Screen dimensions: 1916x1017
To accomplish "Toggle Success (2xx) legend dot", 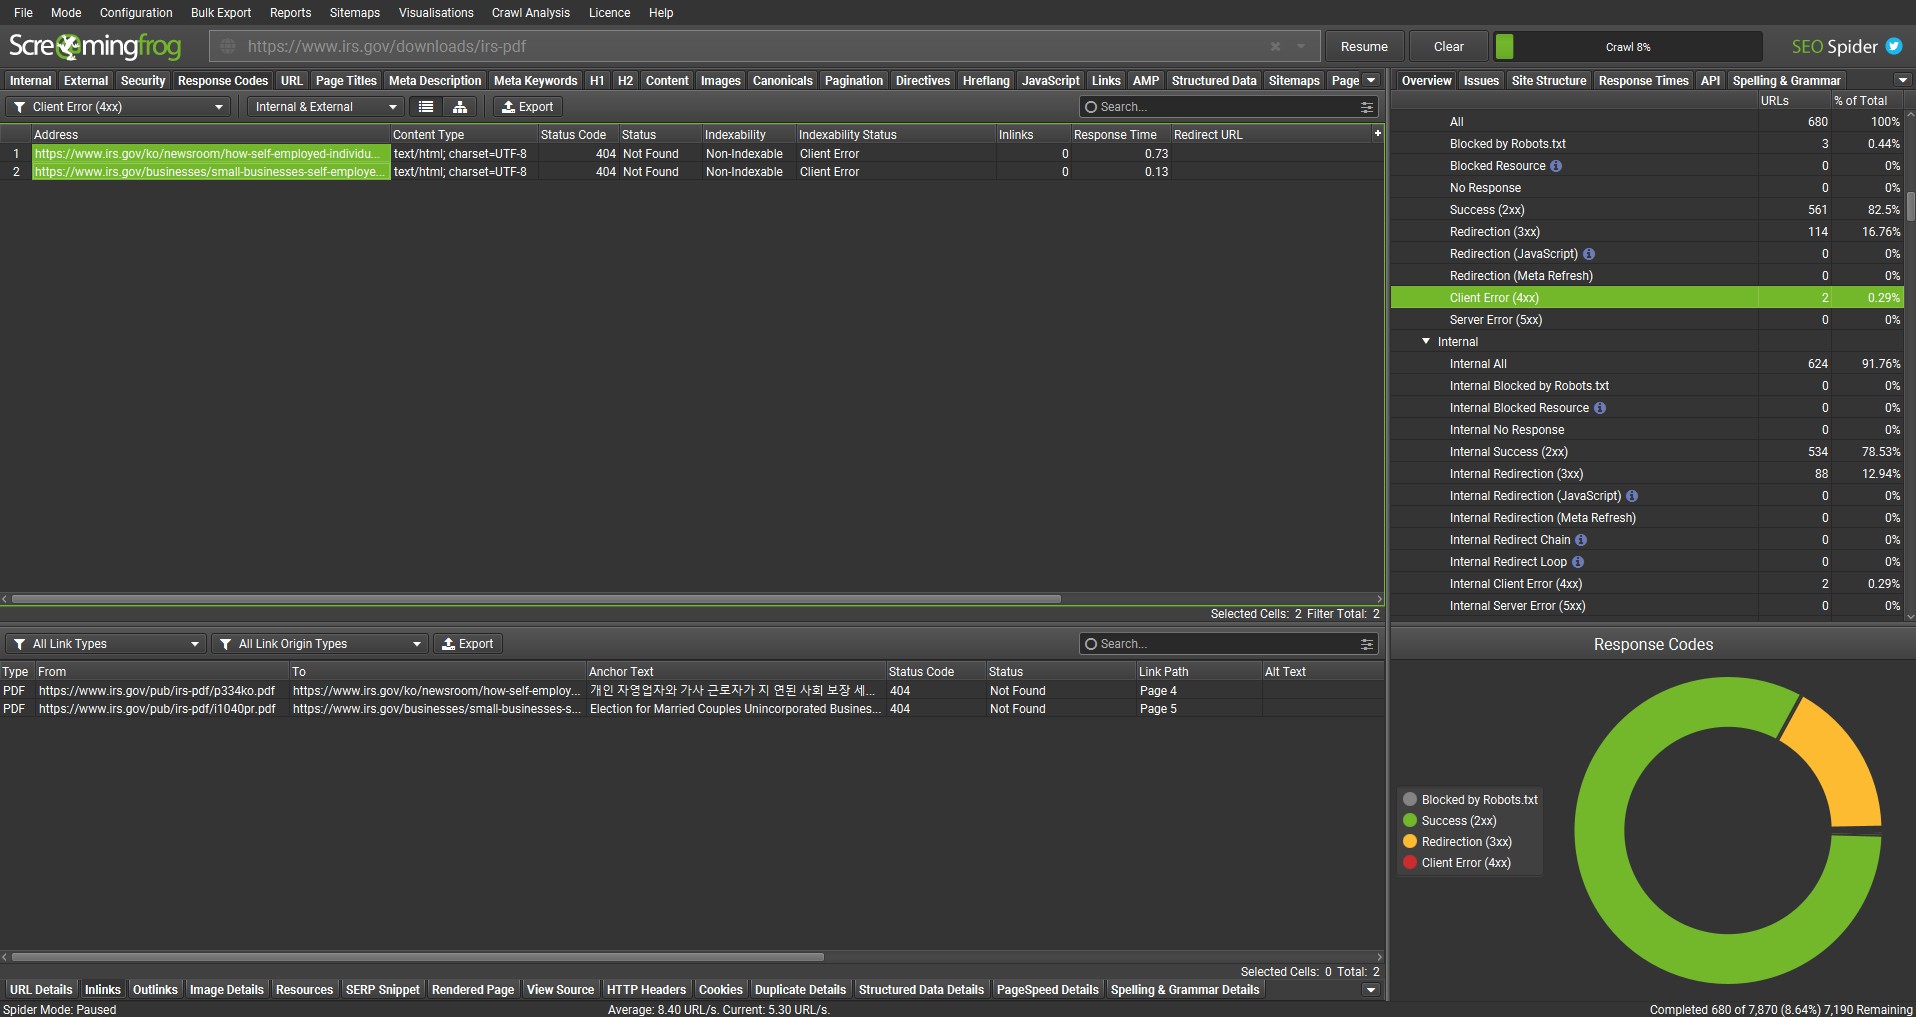I will [x=1410, y=820].
